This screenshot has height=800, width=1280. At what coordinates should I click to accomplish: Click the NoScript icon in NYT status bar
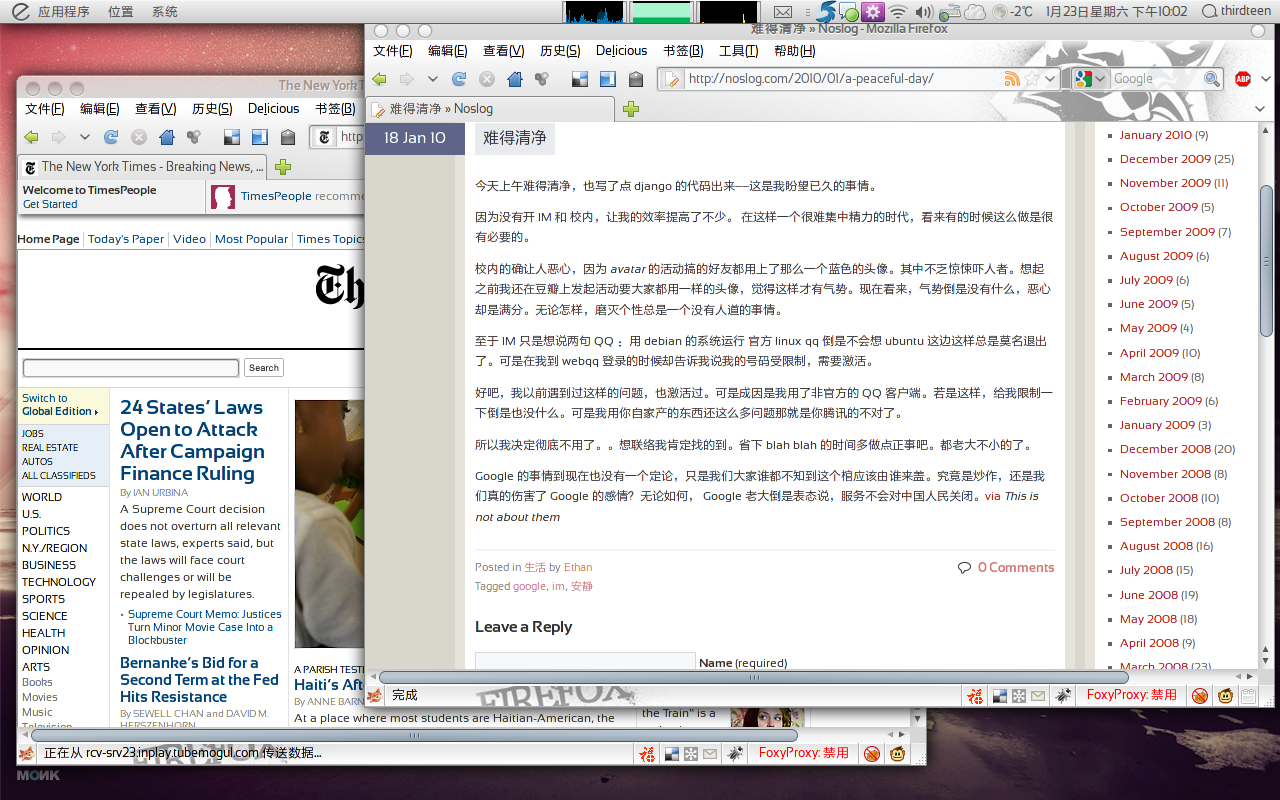pos(871,753)
